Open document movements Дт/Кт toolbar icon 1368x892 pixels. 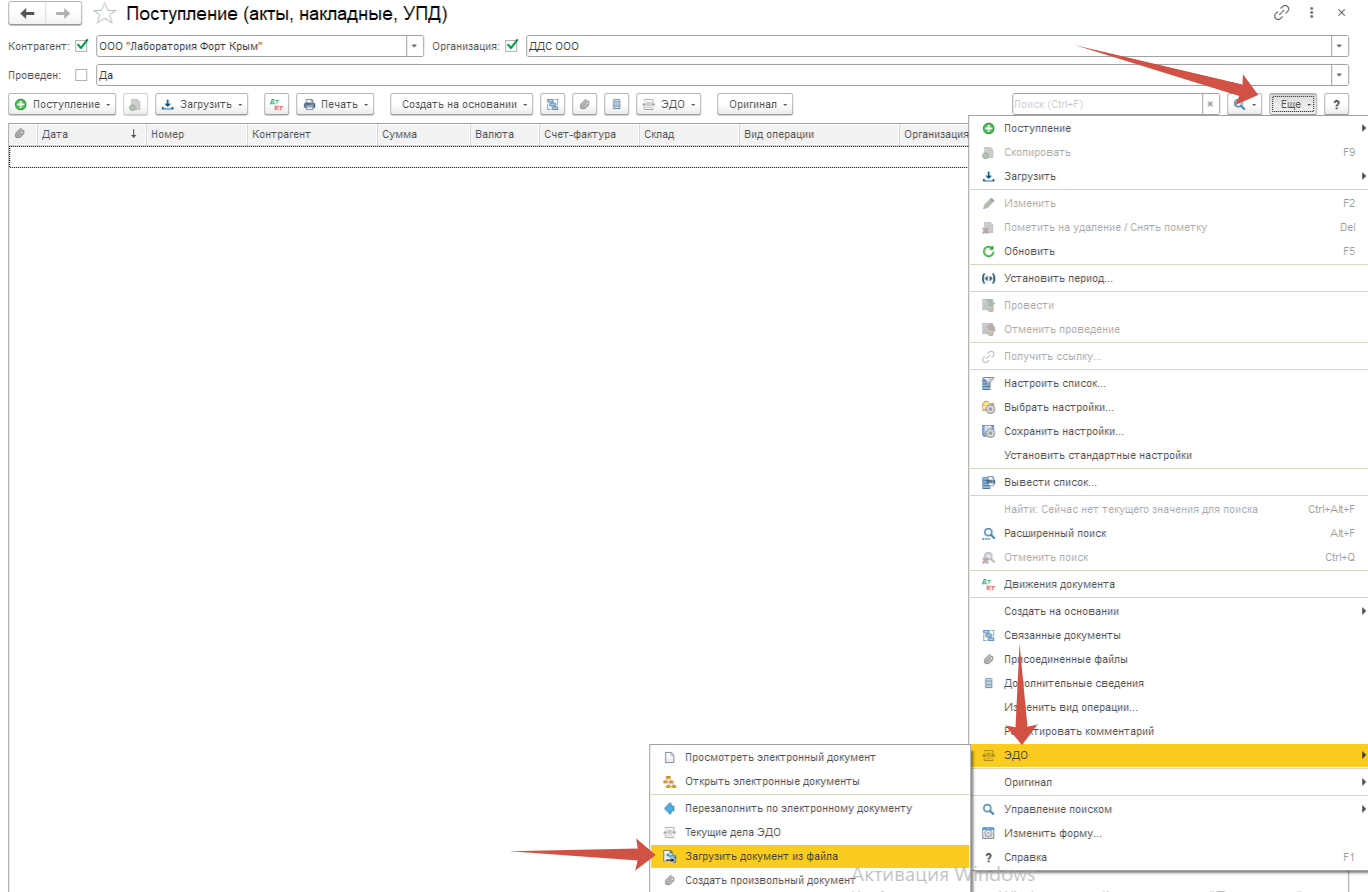click(x=276, y=104)
